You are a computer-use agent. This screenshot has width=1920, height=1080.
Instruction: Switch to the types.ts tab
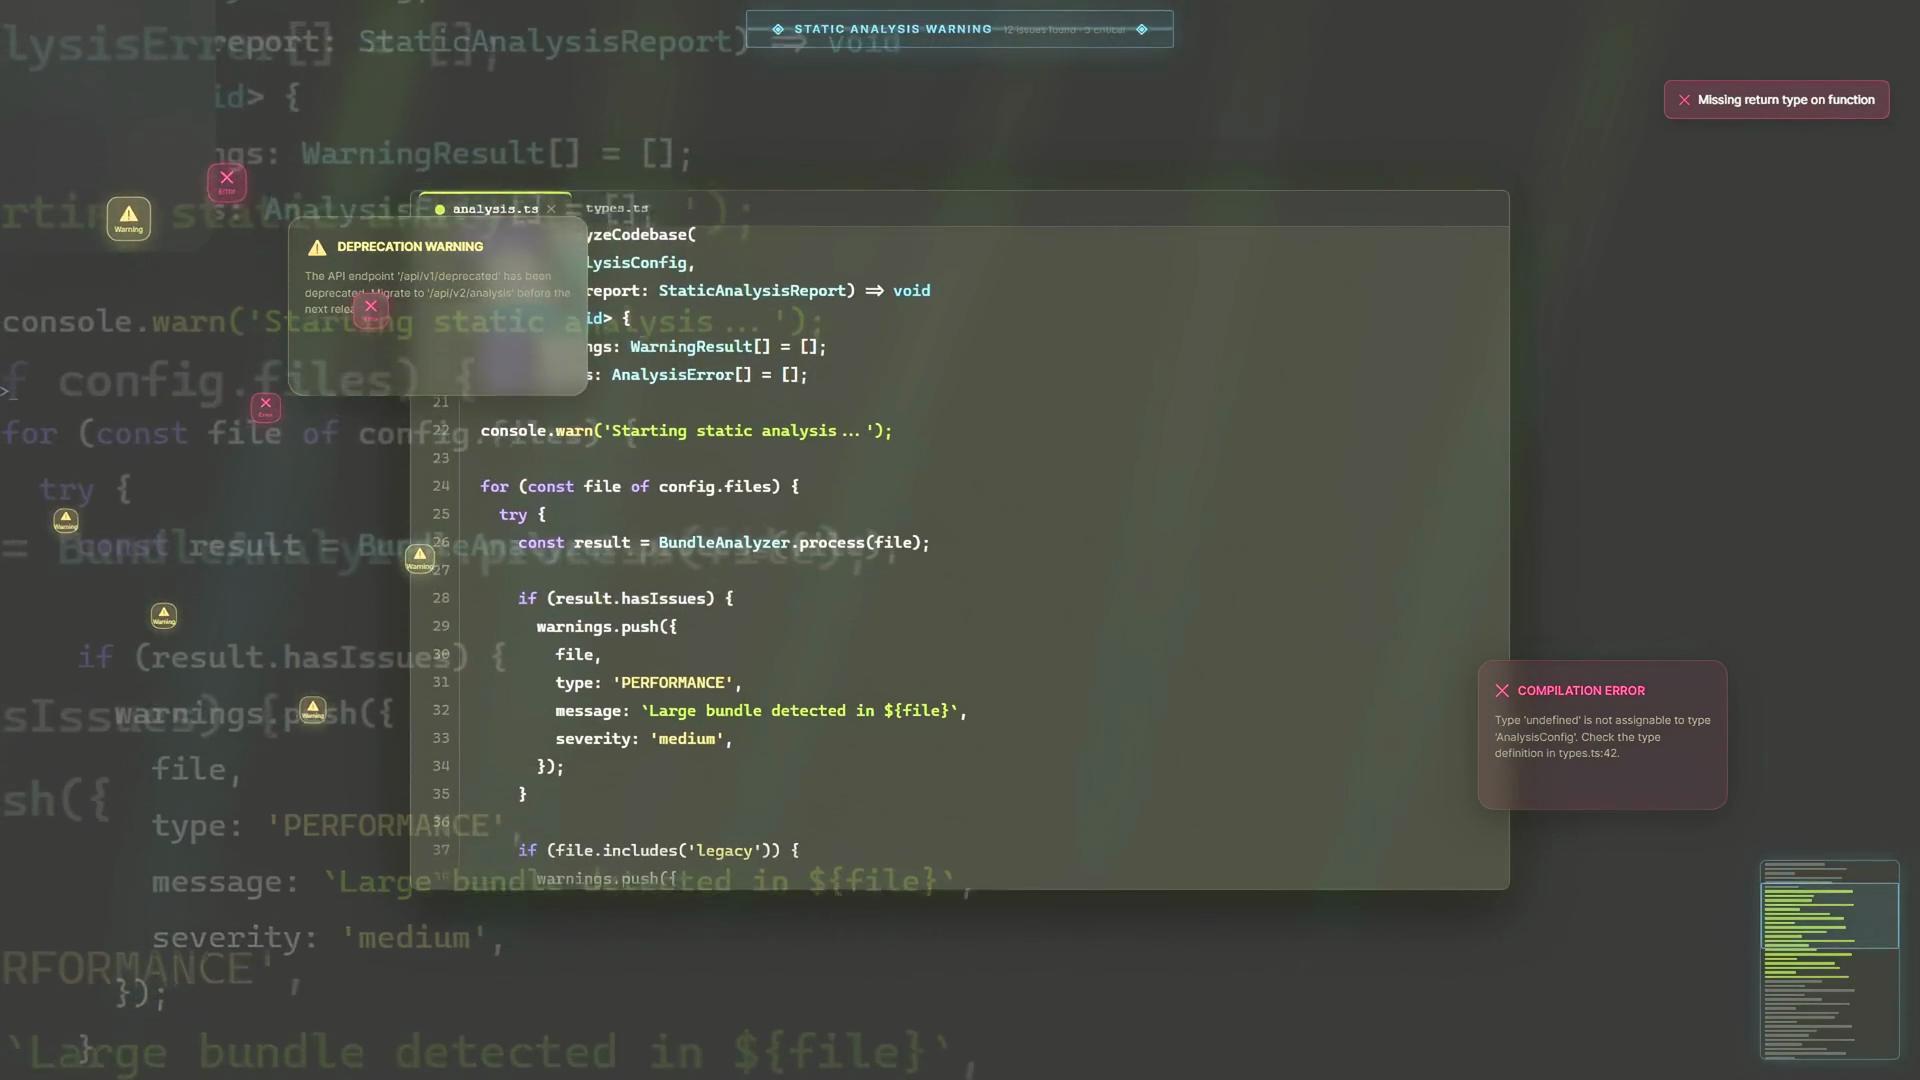(617, 208)
